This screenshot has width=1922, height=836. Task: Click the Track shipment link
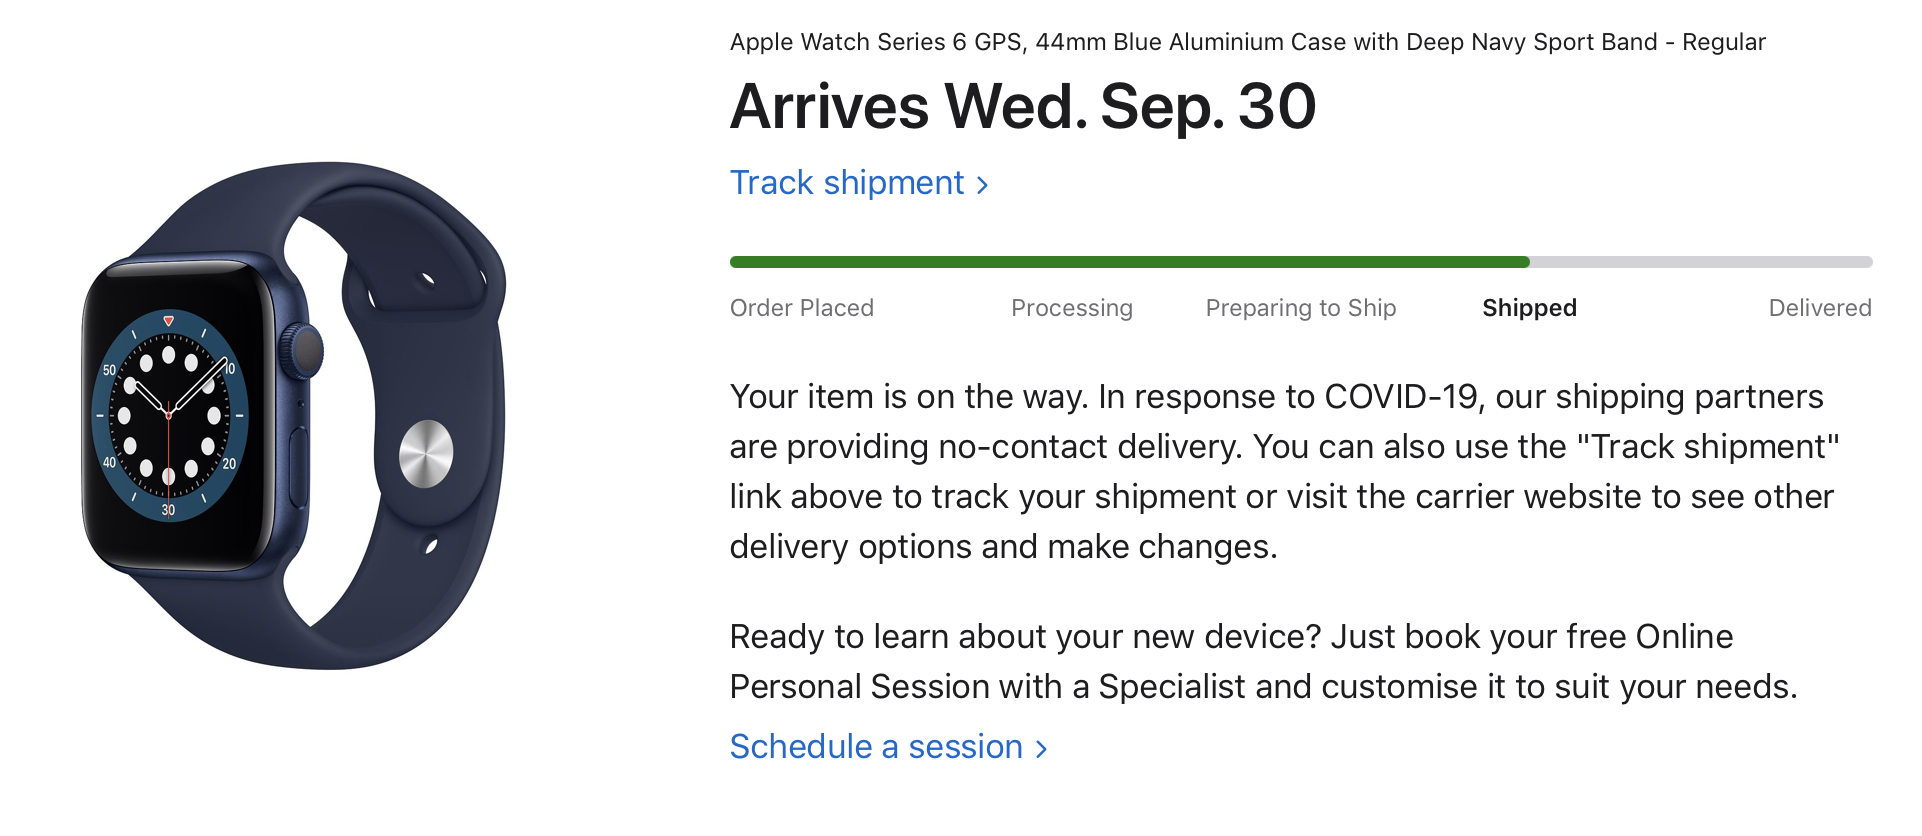[847, 183]
